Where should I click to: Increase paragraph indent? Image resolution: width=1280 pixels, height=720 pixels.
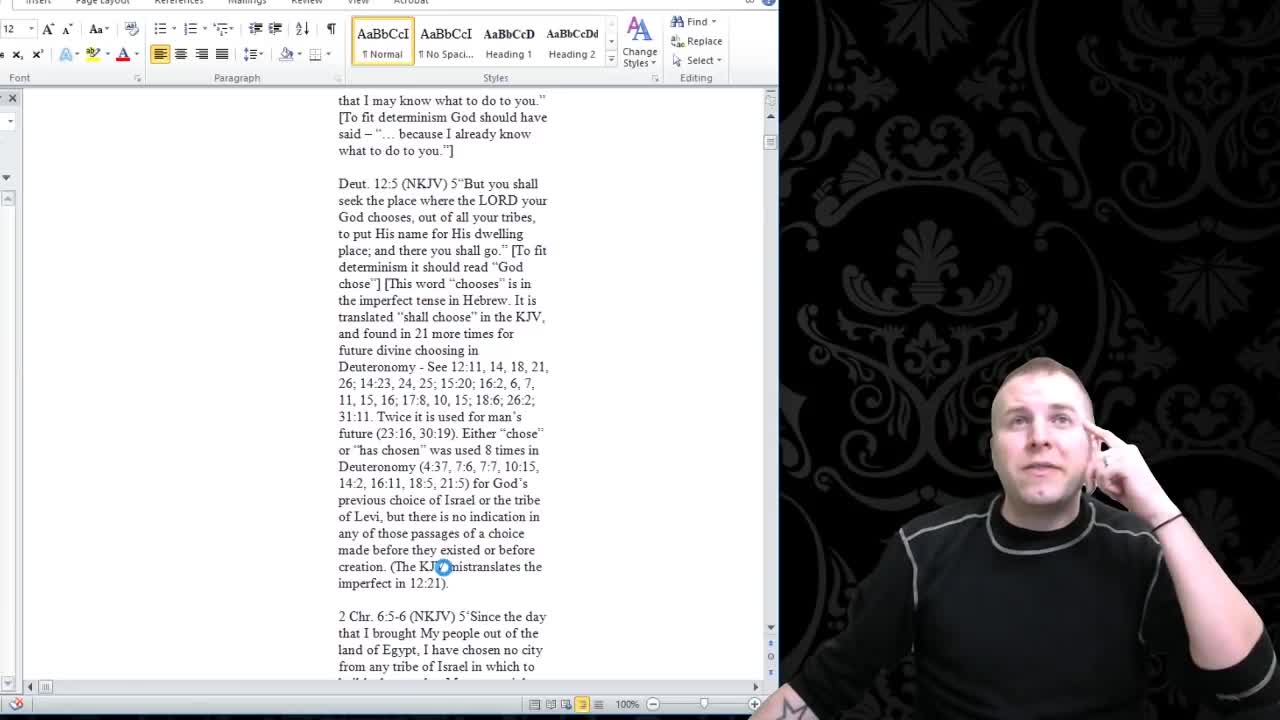(x=276, y=29)
